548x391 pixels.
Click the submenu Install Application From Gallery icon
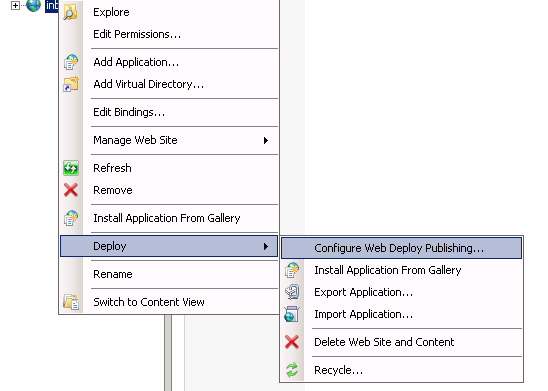[x=292, y=270]
